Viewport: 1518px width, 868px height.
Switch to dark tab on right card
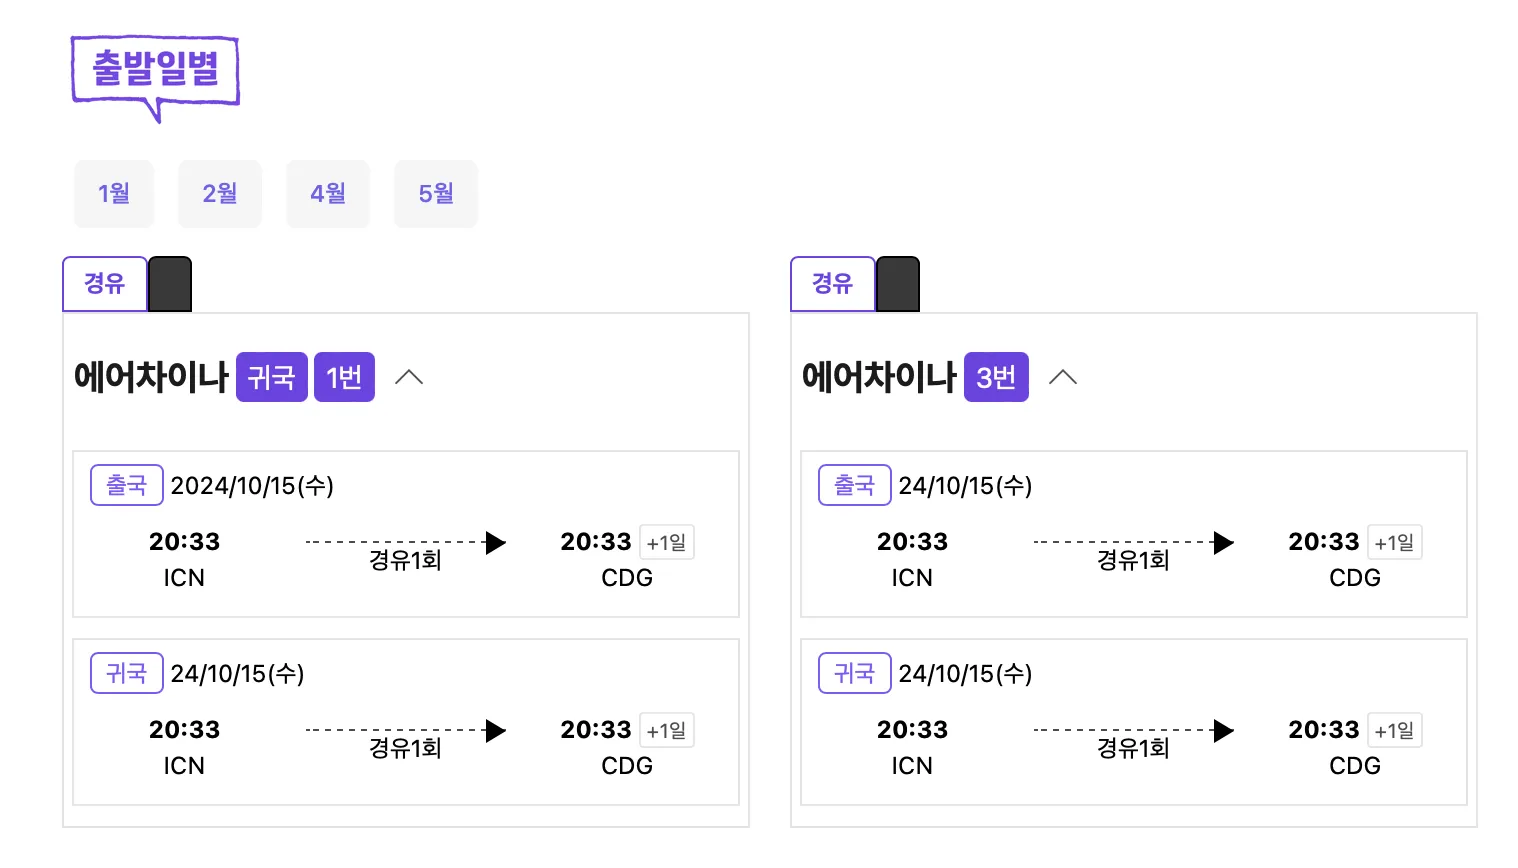[x=898, y=284]
